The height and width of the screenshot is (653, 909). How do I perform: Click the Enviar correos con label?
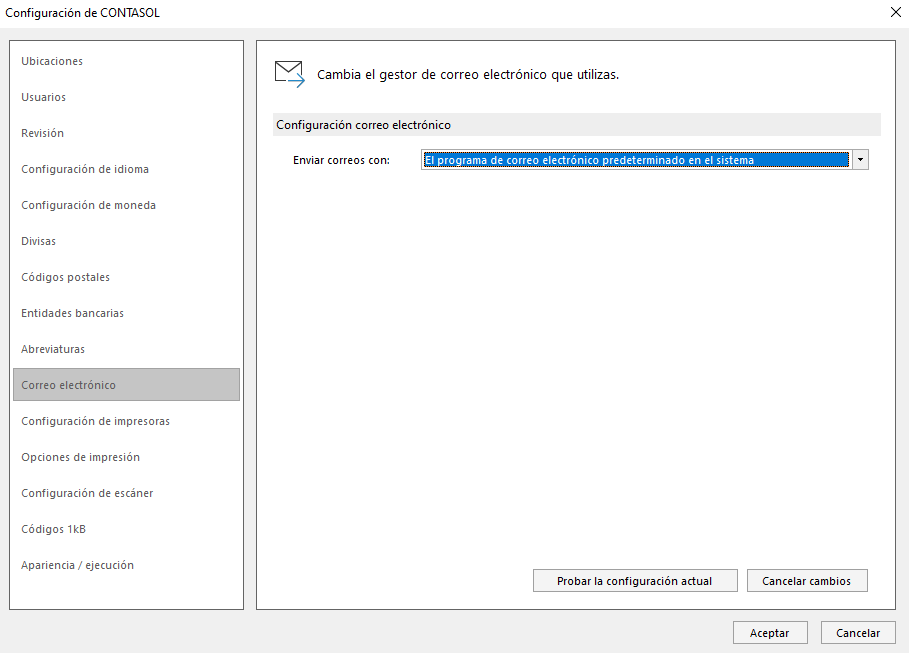pos(341,160)
